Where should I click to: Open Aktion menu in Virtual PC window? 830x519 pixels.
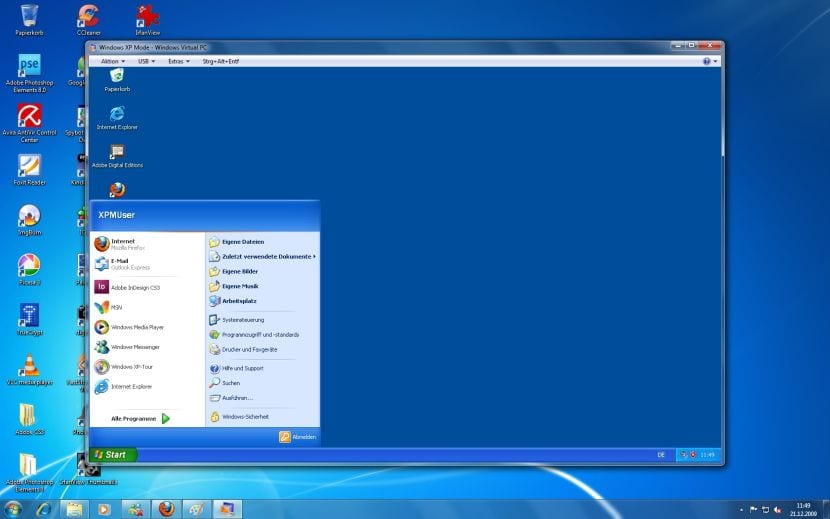point(113,61)
